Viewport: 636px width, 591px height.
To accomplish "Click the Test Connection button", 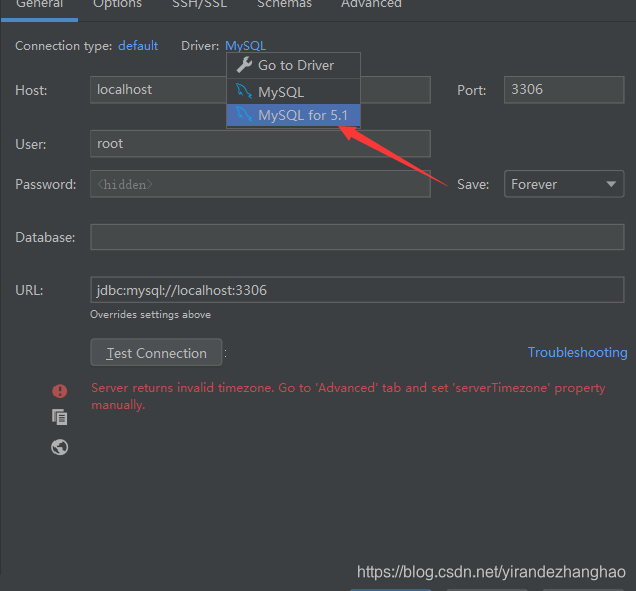I will 156,352.
